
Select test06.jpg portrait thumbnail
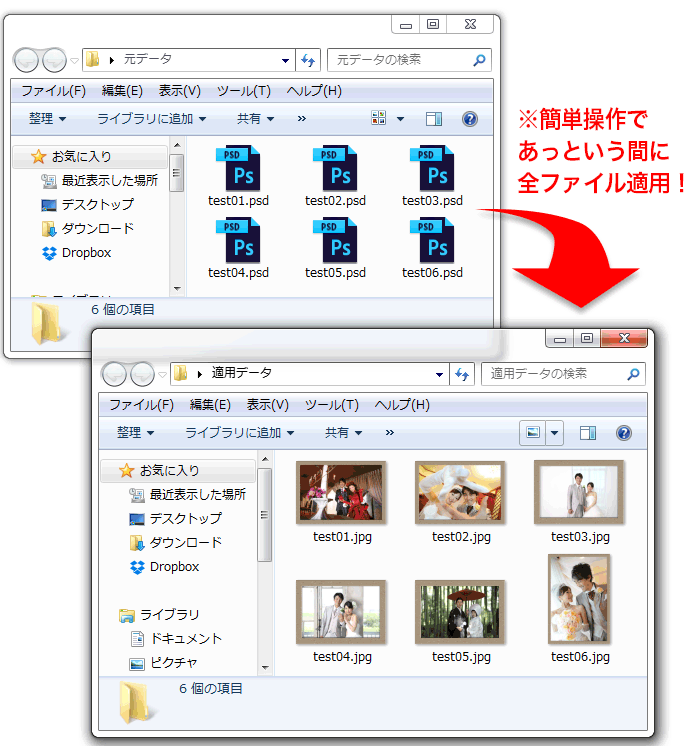(579, 599)
